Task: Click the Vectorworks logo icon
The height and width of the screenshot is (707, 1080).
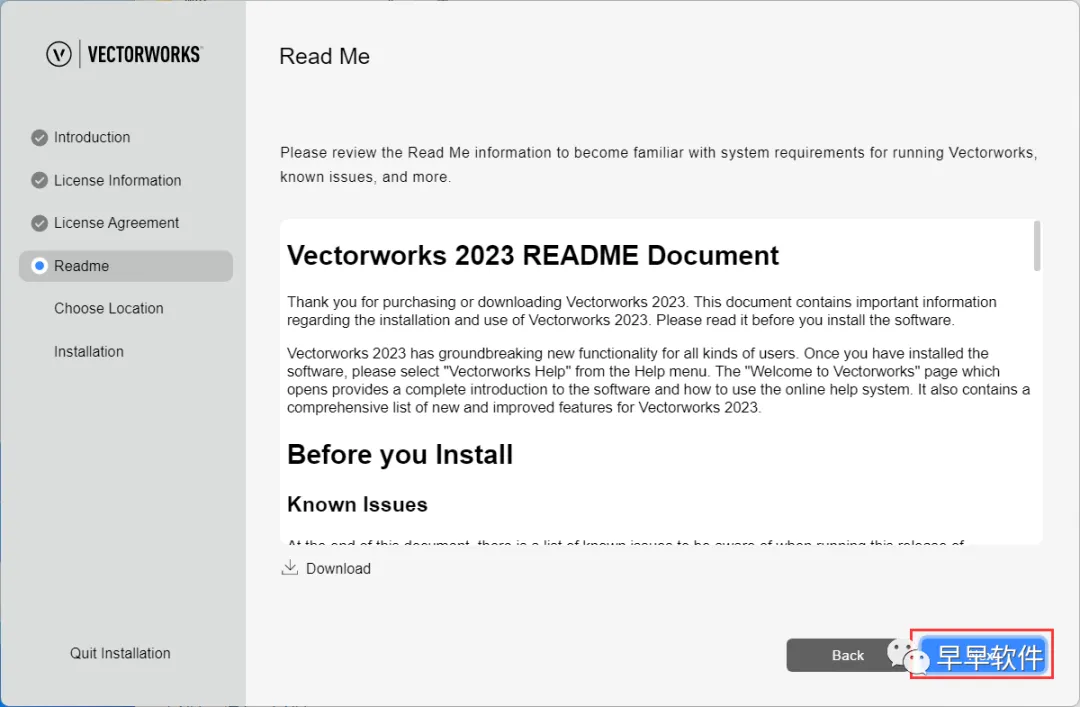Action: (x=59, y=54)
